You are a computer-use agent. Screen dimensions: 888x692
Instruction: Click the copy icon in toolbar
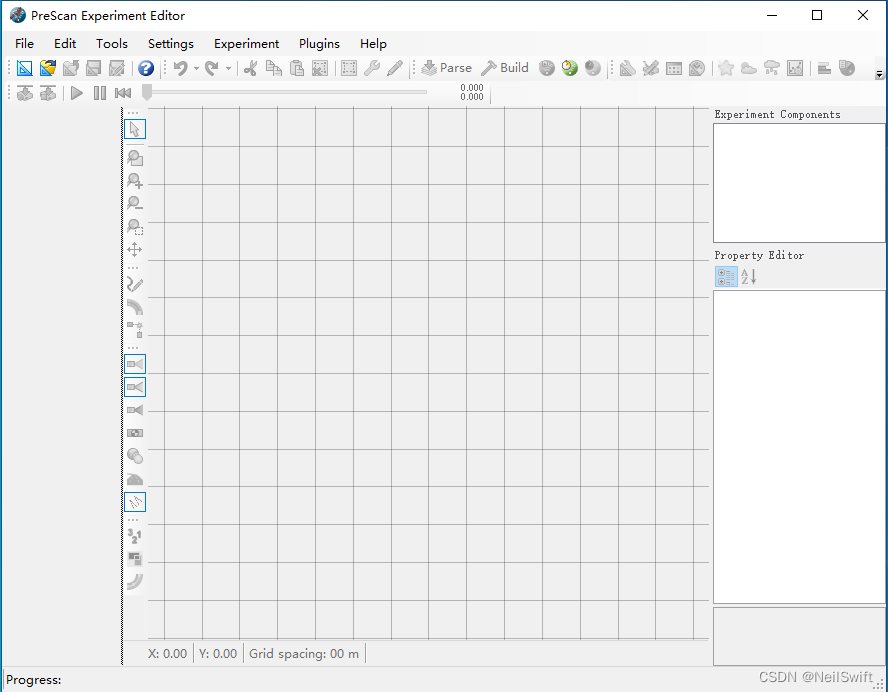pos(274,68)
